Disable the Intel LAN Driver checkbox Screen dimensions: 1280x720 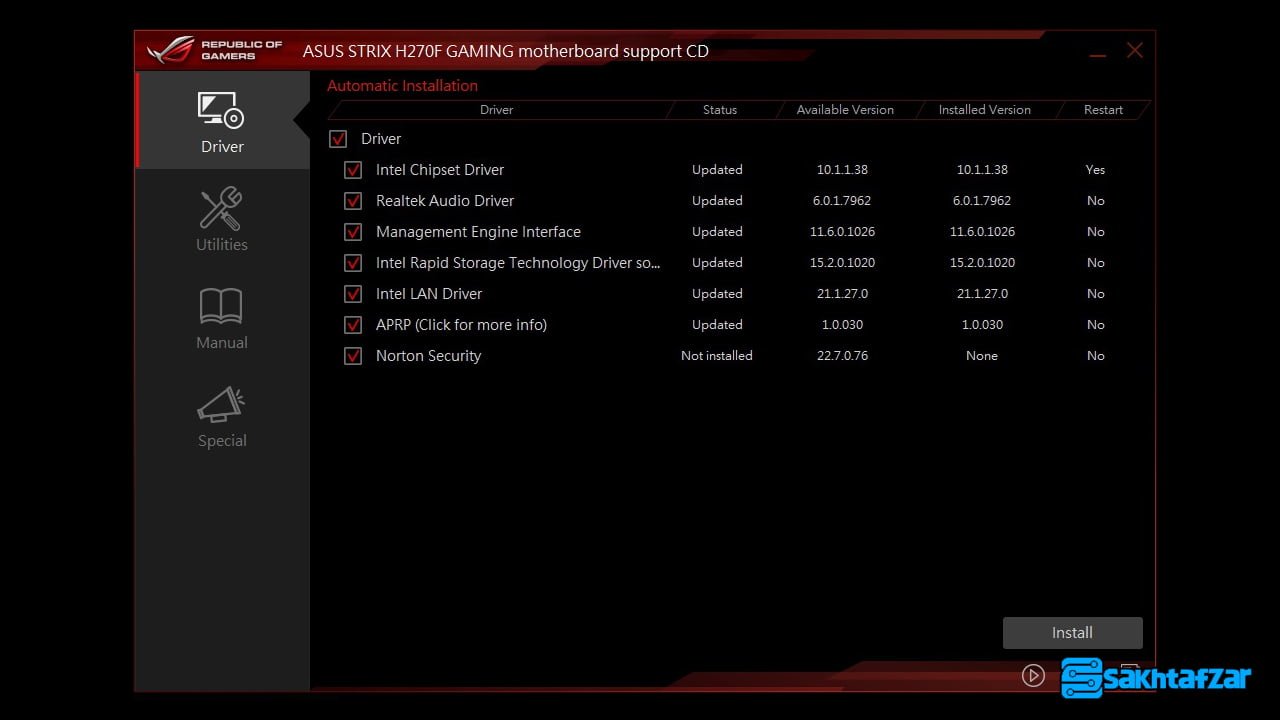(x=353, y=294)
